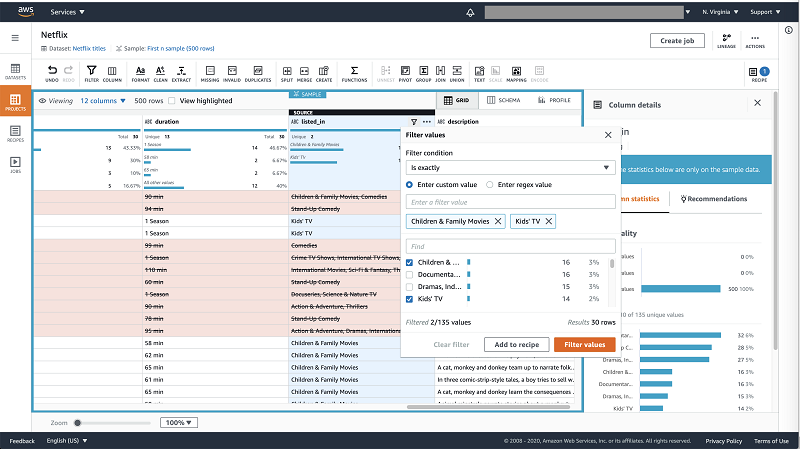Open the Text tool
This screenshot has width=800, height=449.
click(480, 73)
